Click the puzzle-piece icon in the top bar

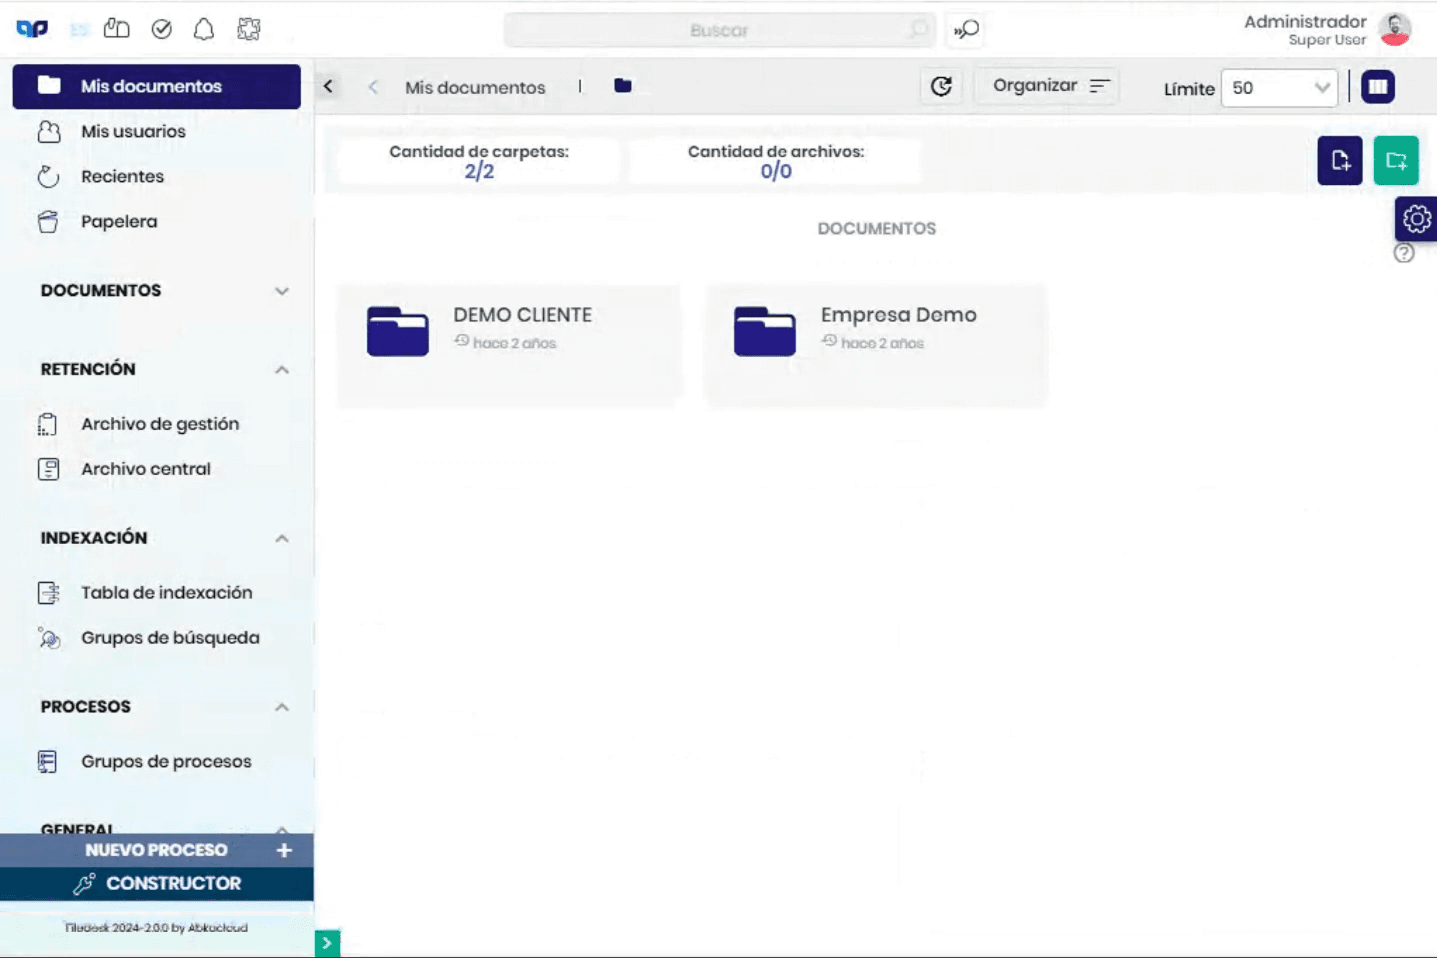click(247, 29)
